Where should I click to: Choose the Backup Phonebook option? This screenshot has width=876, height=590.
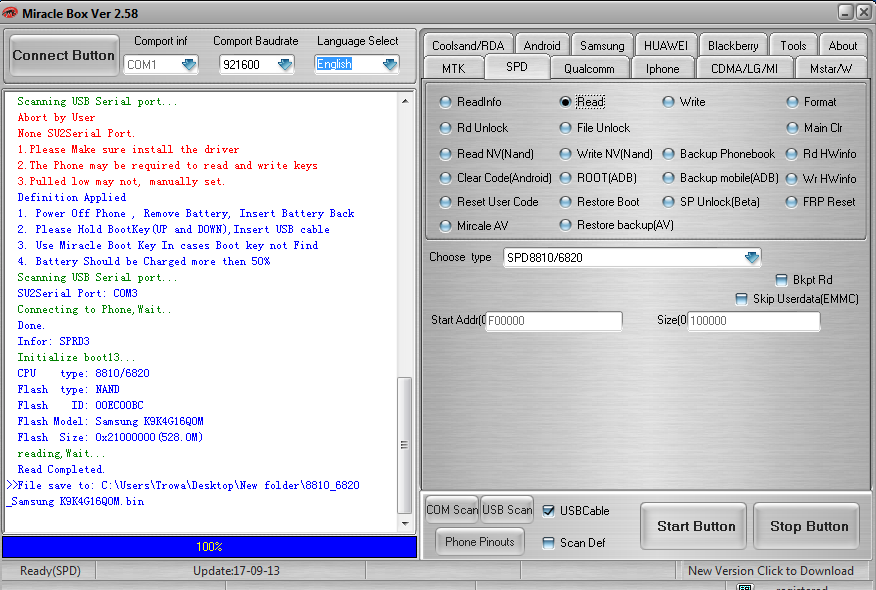coord(668,154)
